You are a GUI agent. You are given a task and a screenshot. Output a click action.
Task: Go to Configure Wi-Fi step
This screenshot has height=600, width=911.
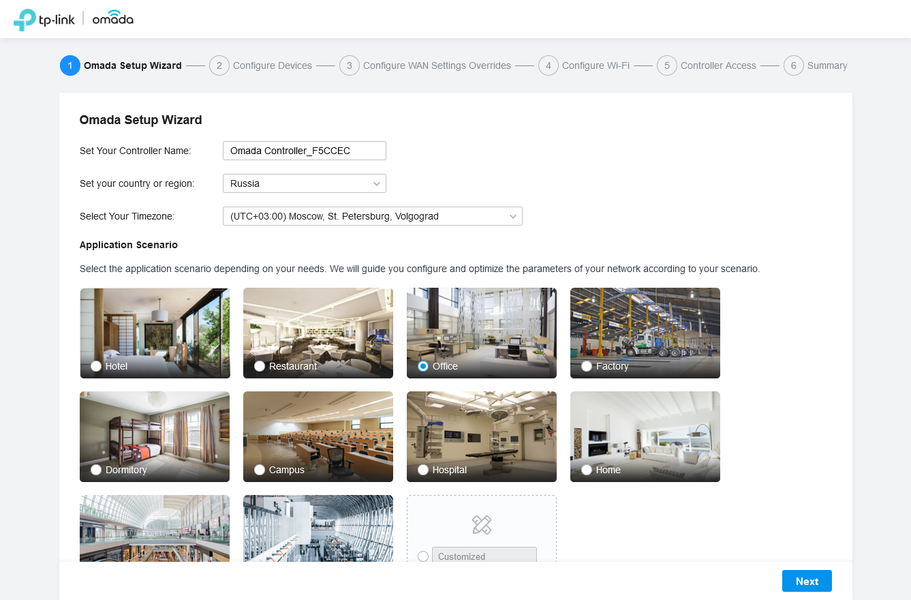click(x=596, y=66)
